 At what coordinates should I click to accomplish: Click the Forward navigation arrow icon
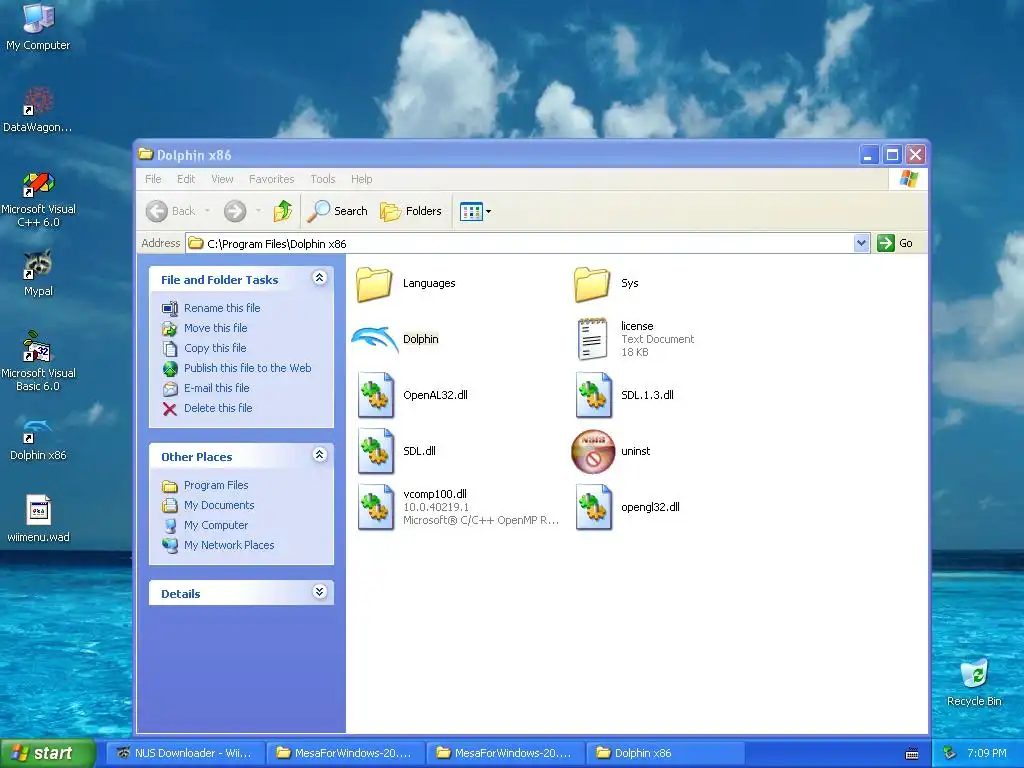pos(235,211)
